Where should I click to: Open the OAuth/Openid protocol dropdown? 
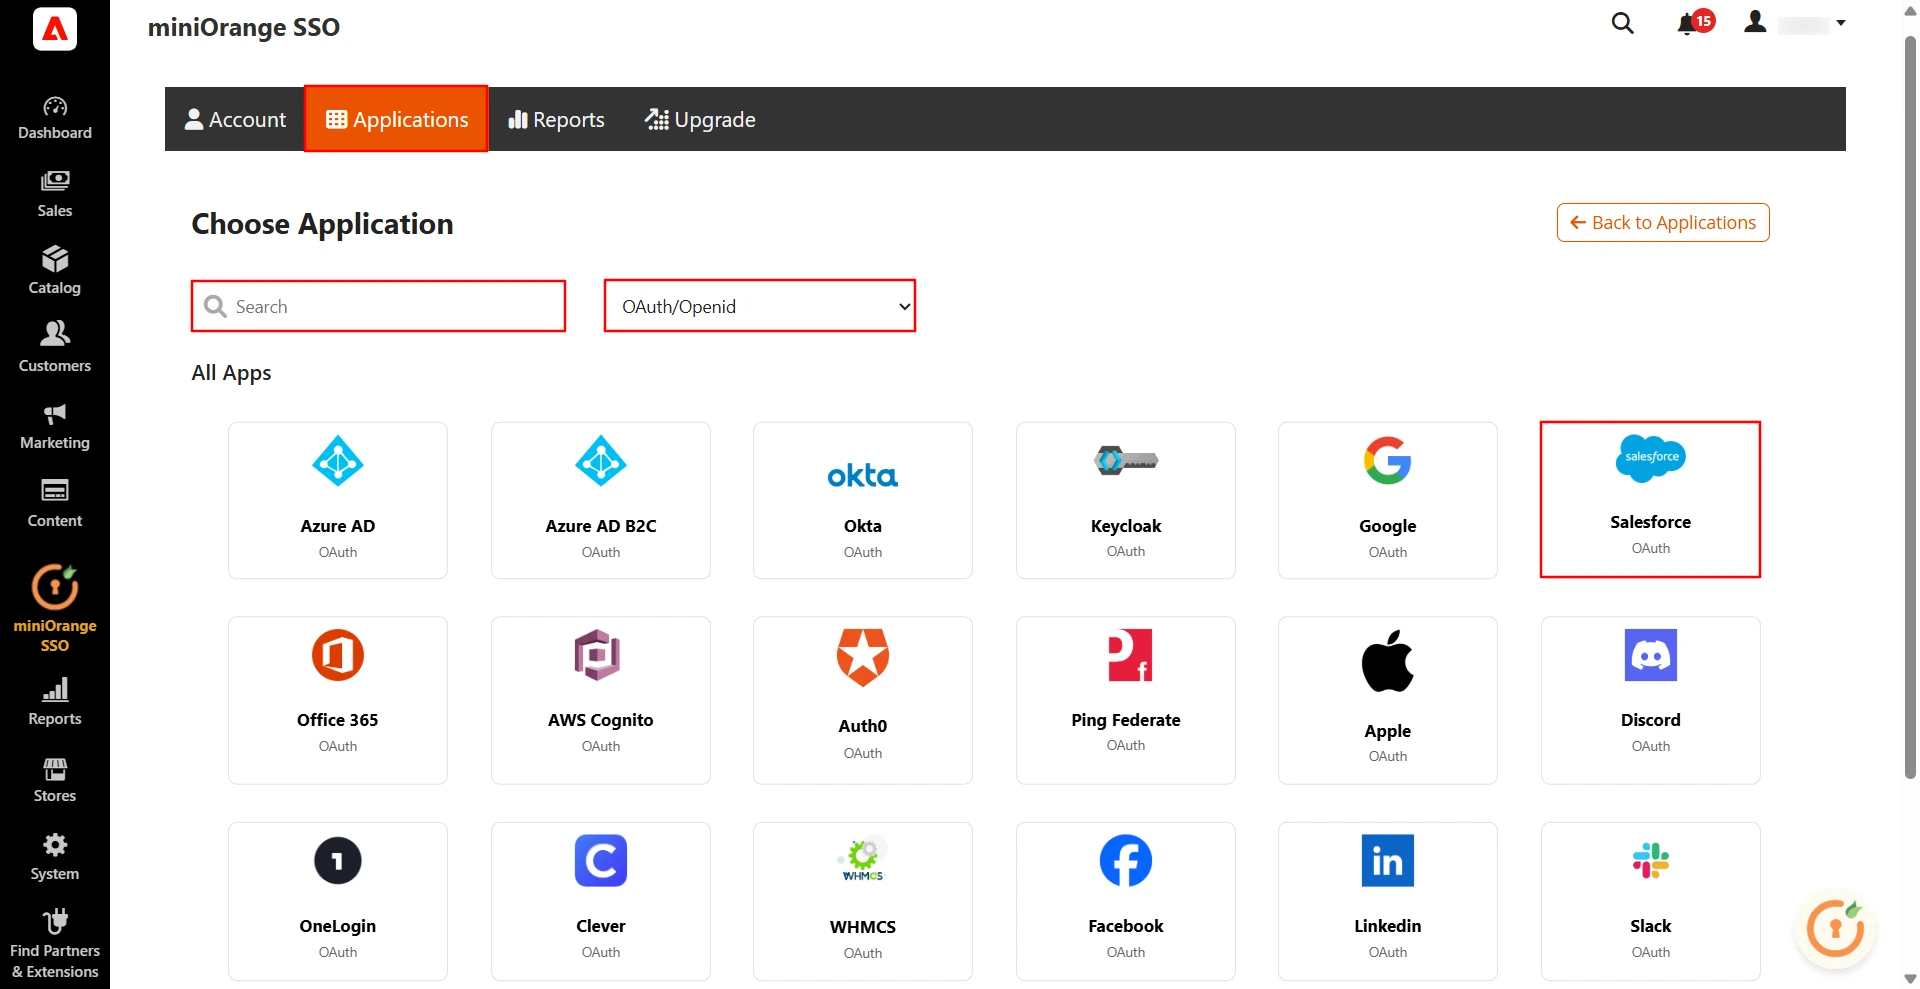click(x=760, y=306)
